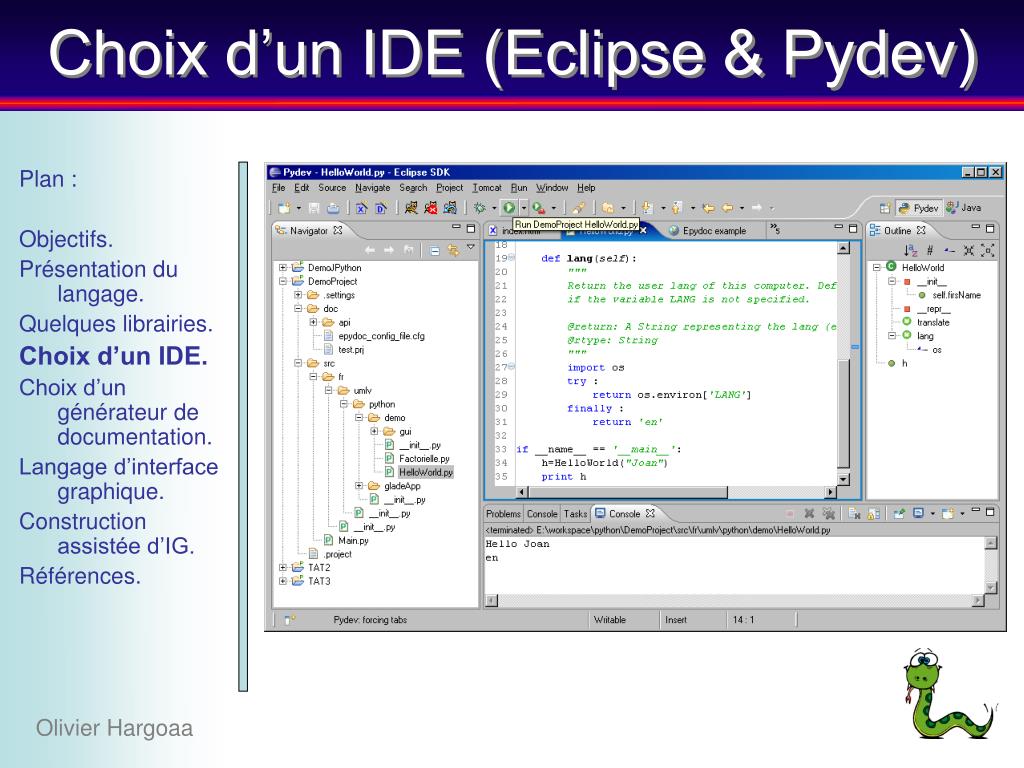Click the Remove Launch X icon in Console
The width and height of the screenshot is (1024, 768).
point(808,513)
